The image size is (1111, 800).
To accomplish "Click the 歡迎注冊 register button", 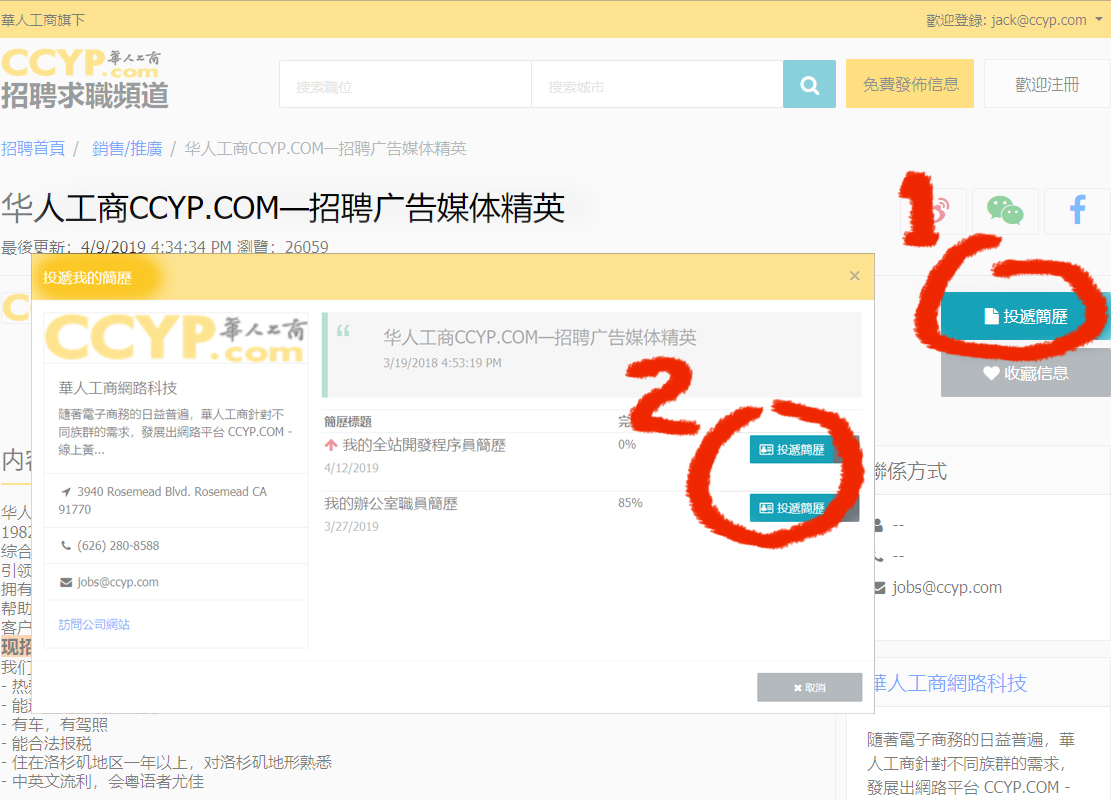I will (x=1047, y=84).
